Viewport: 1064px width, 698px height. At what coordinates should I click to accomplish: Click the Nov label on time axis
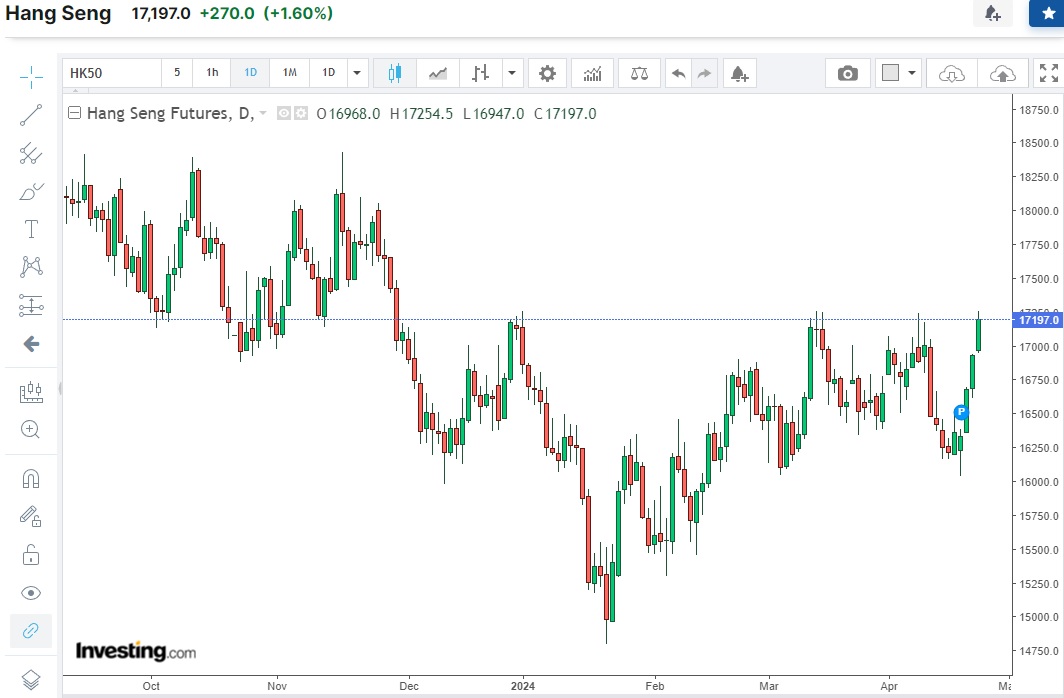277,686
